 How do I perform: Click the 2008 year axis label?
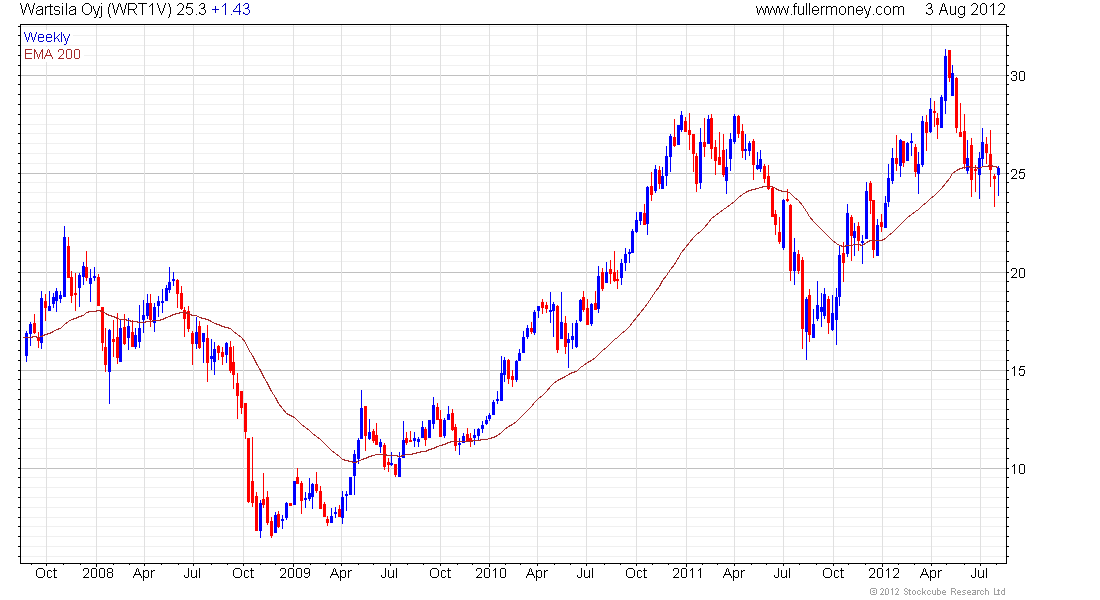point(98,573)
